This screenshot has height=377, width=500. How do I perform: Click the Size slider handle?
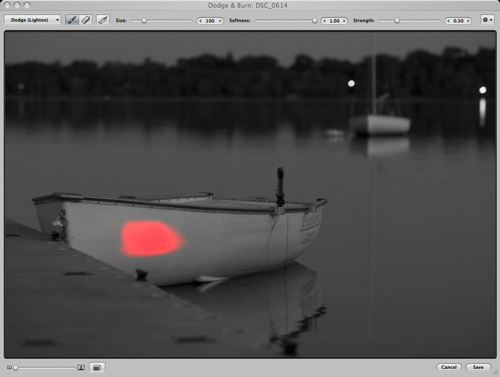(144, 21)
